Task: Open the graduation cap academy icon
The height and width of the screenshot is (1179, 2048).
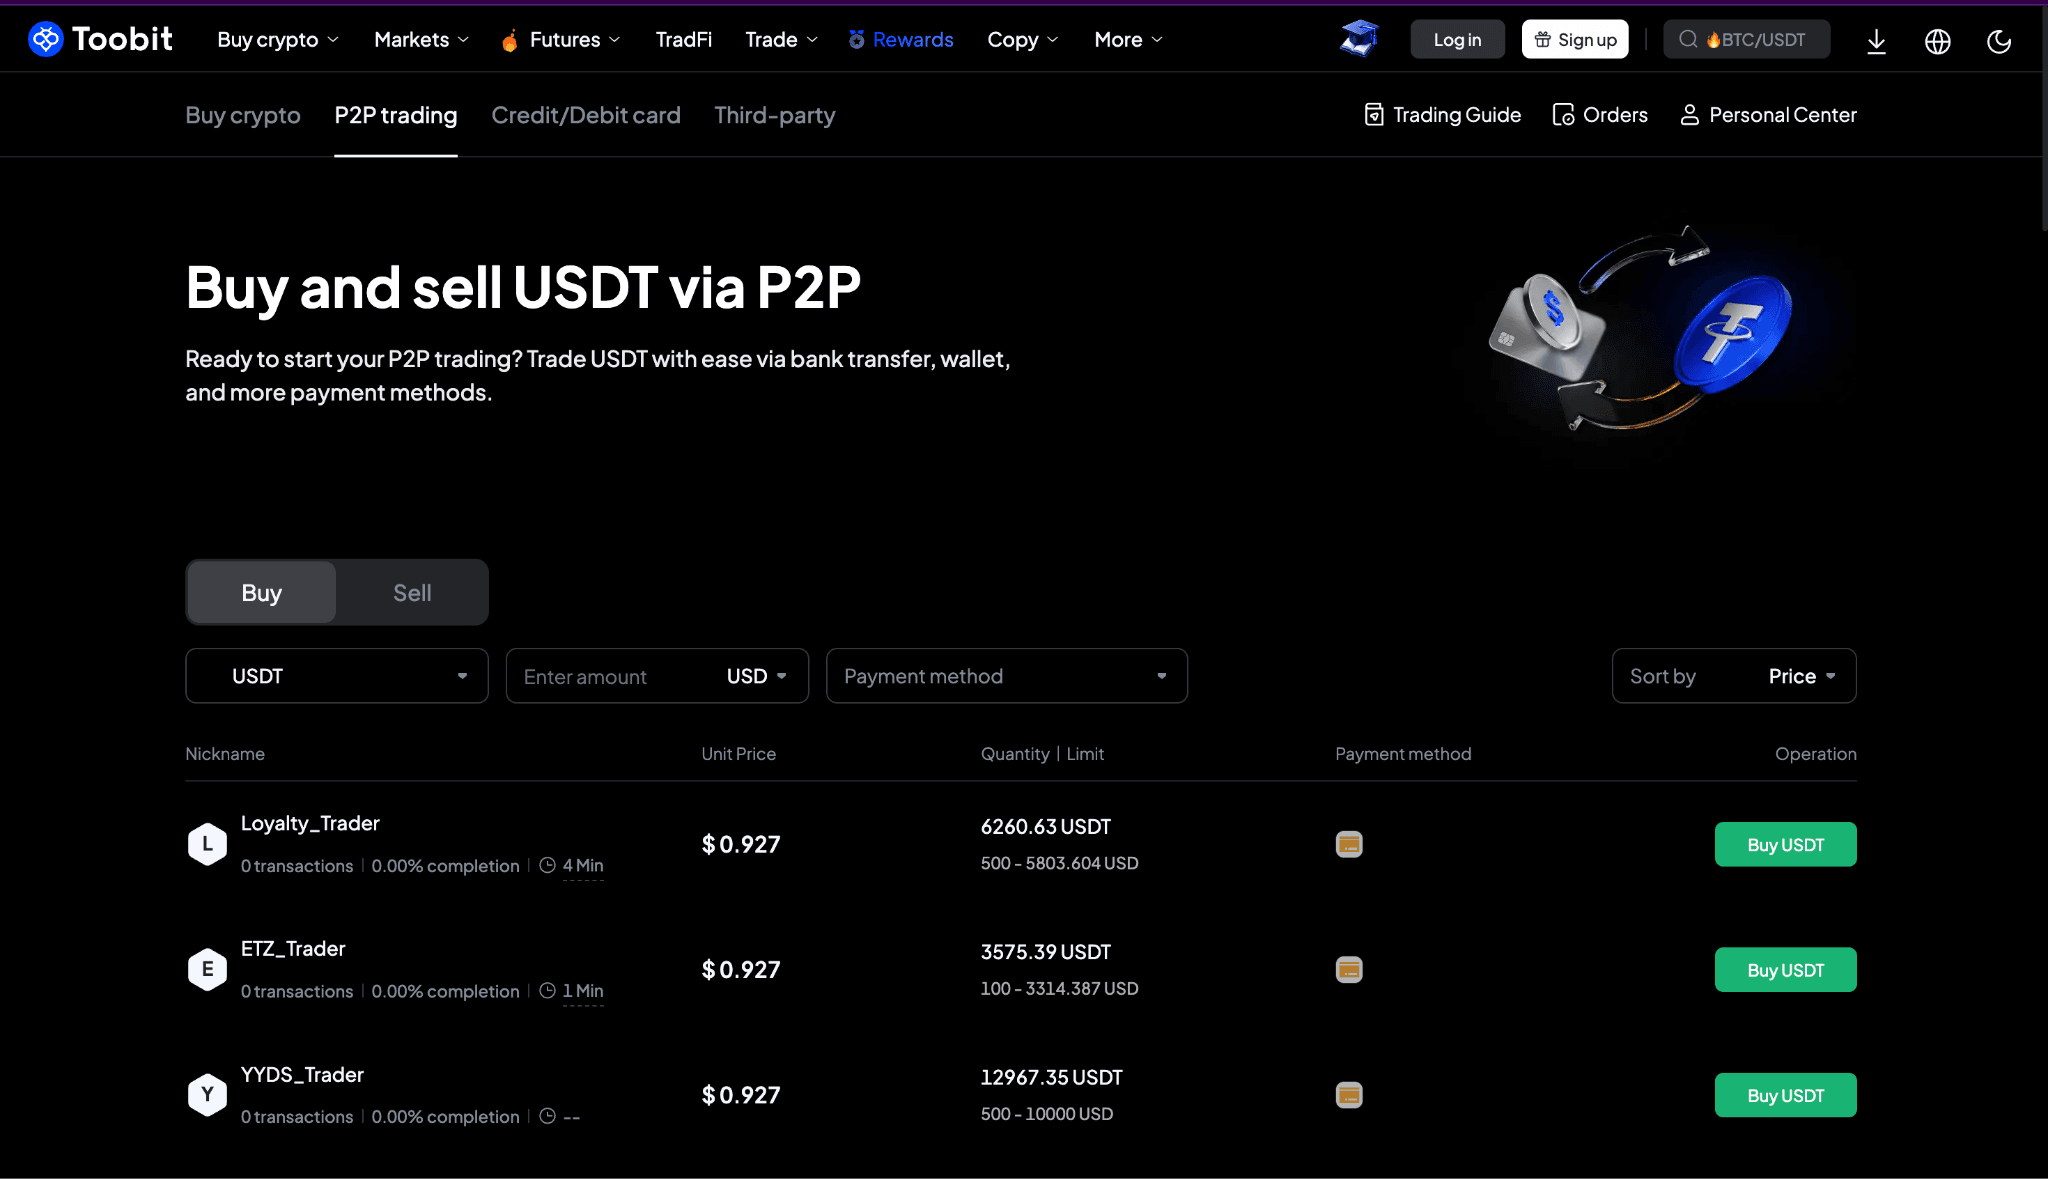Action: (x=1359, y=39)
